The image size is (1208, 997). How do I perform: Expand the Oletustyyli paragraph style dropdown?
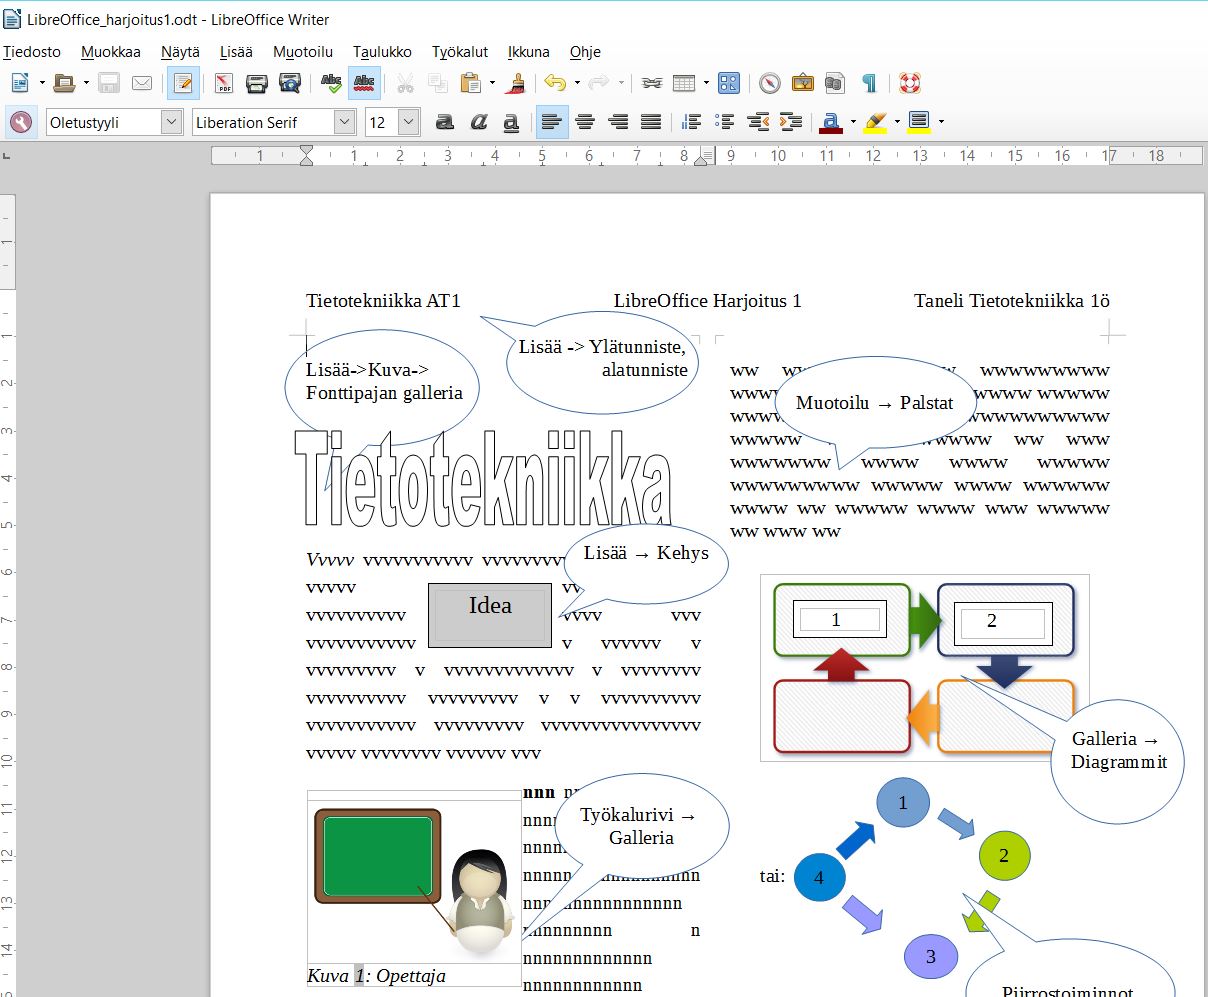[x=172, y=122]
